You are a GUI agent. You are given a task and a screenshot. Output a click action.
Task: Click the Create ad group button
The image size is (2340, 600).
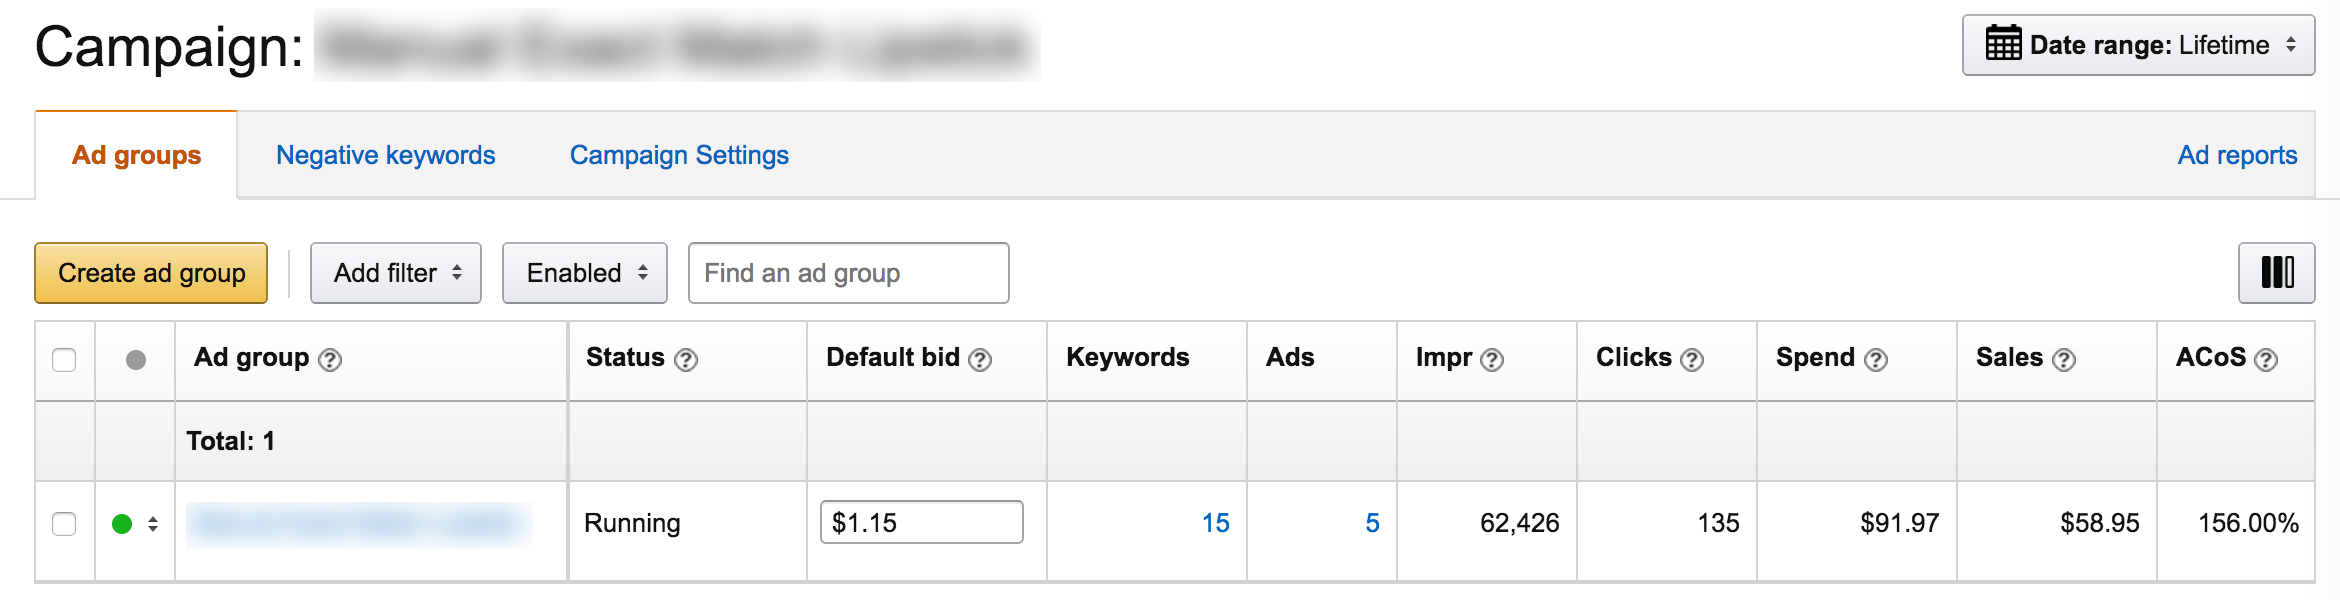pos(151,272)
